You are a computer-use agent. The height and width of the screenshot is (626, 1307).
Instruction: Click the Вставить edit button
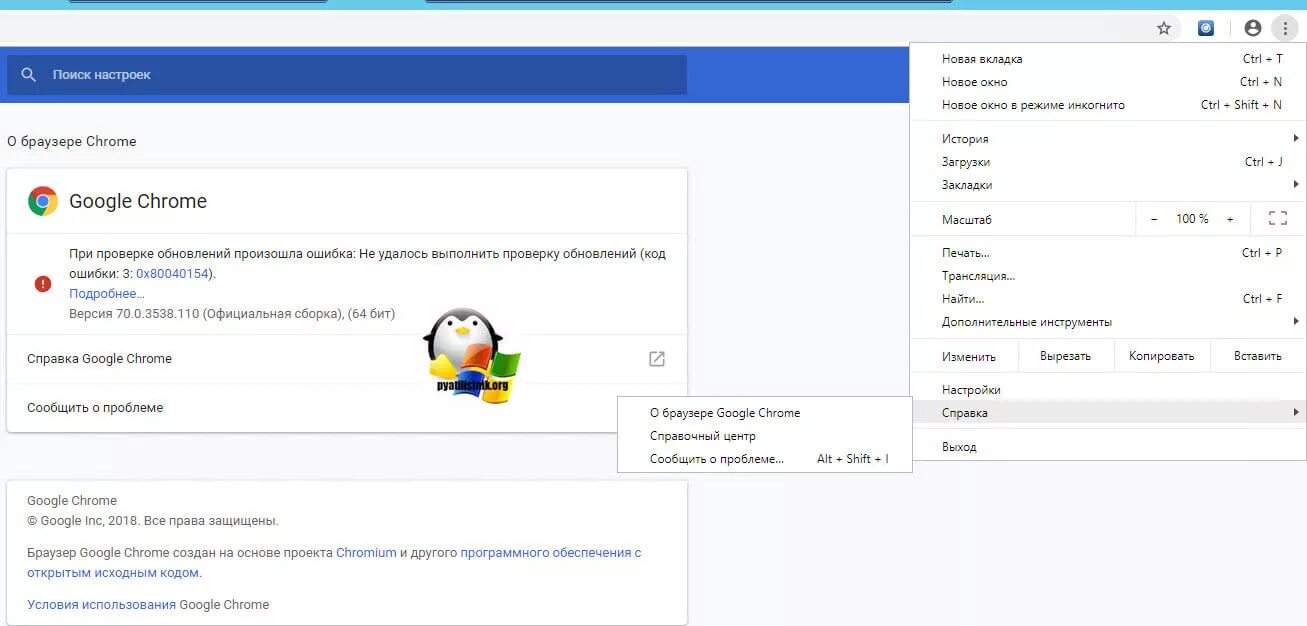[1258, 356]
